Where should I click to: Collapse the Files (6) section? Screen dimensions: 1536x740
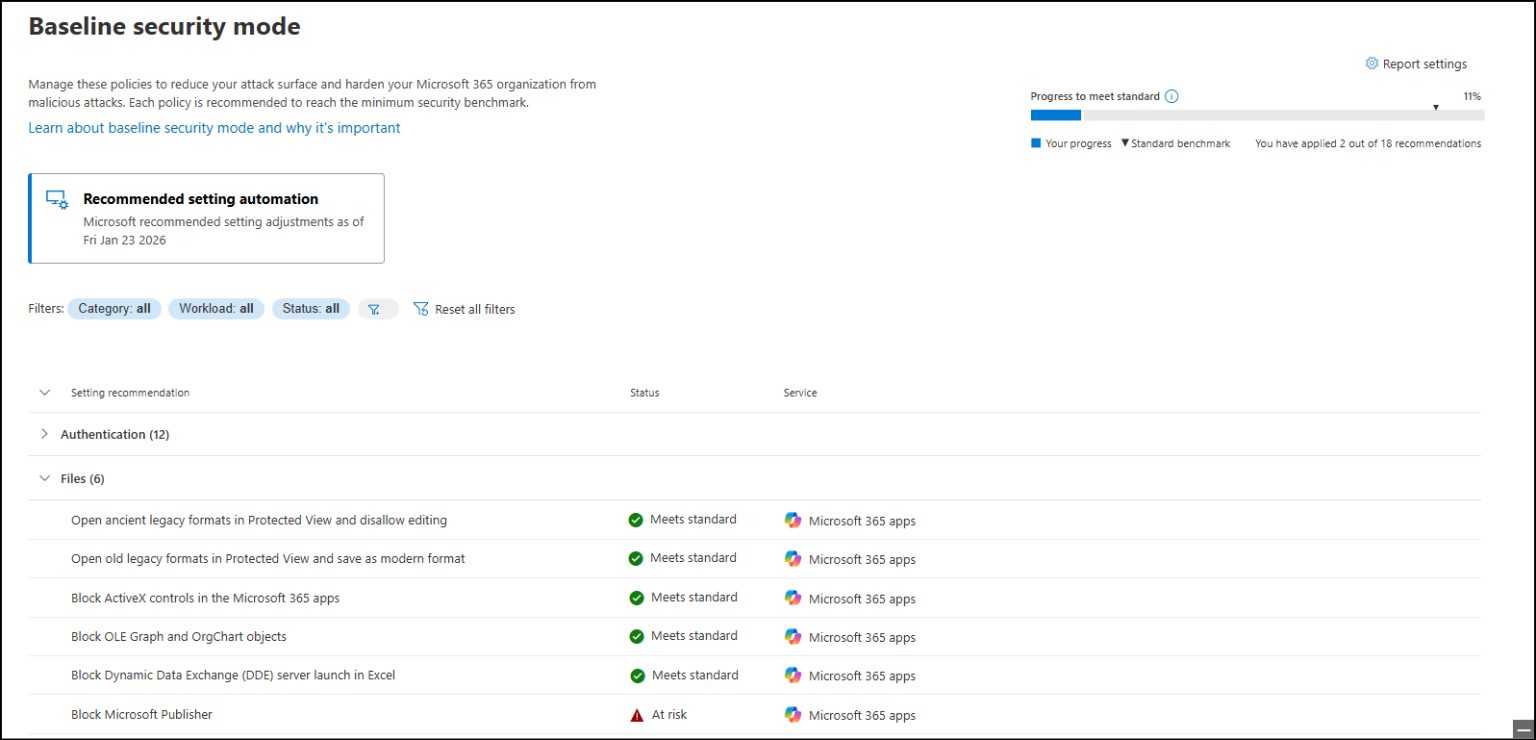tap(44, 478)
